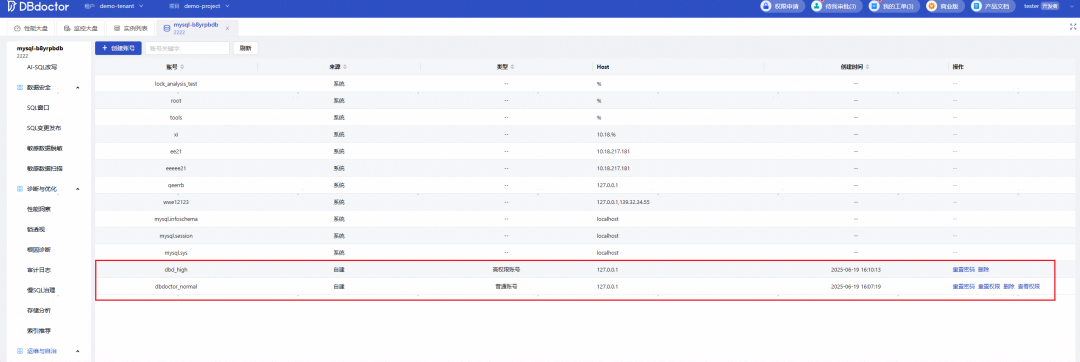Click the root account cell
This screenshot has width=1080, height=362.
176,100
